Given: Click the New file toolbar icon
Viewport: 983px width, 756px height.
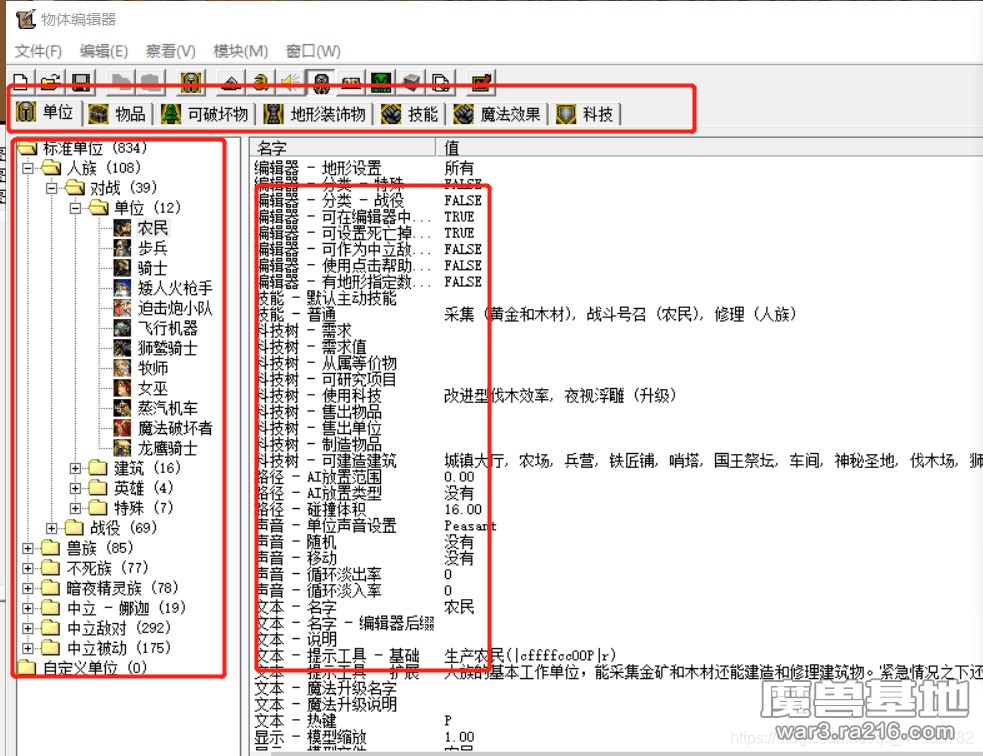Looking at the screenshot, I should [x=21, y=83].
